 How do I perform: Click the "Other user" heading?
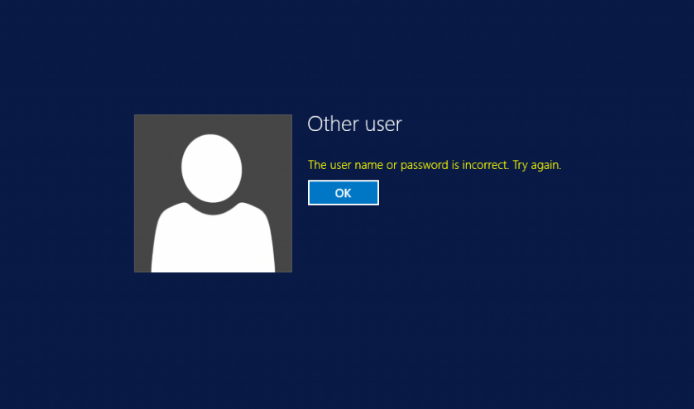354,124
